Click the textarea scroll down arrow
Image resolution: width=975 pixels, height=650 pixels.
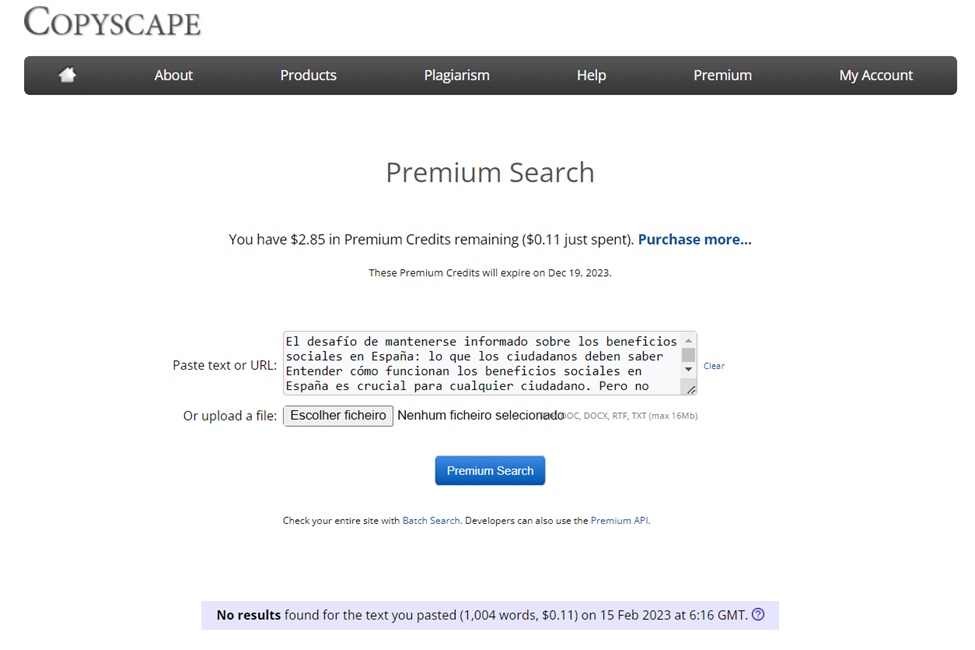pos(688,370)
